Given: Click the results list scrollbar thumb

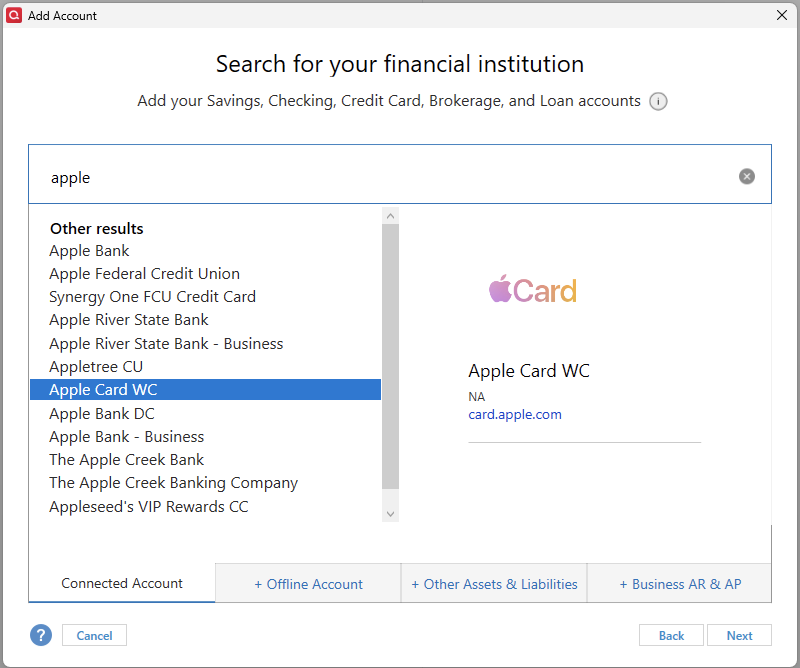Looking at the screenshot, I should tap(390, 357).
